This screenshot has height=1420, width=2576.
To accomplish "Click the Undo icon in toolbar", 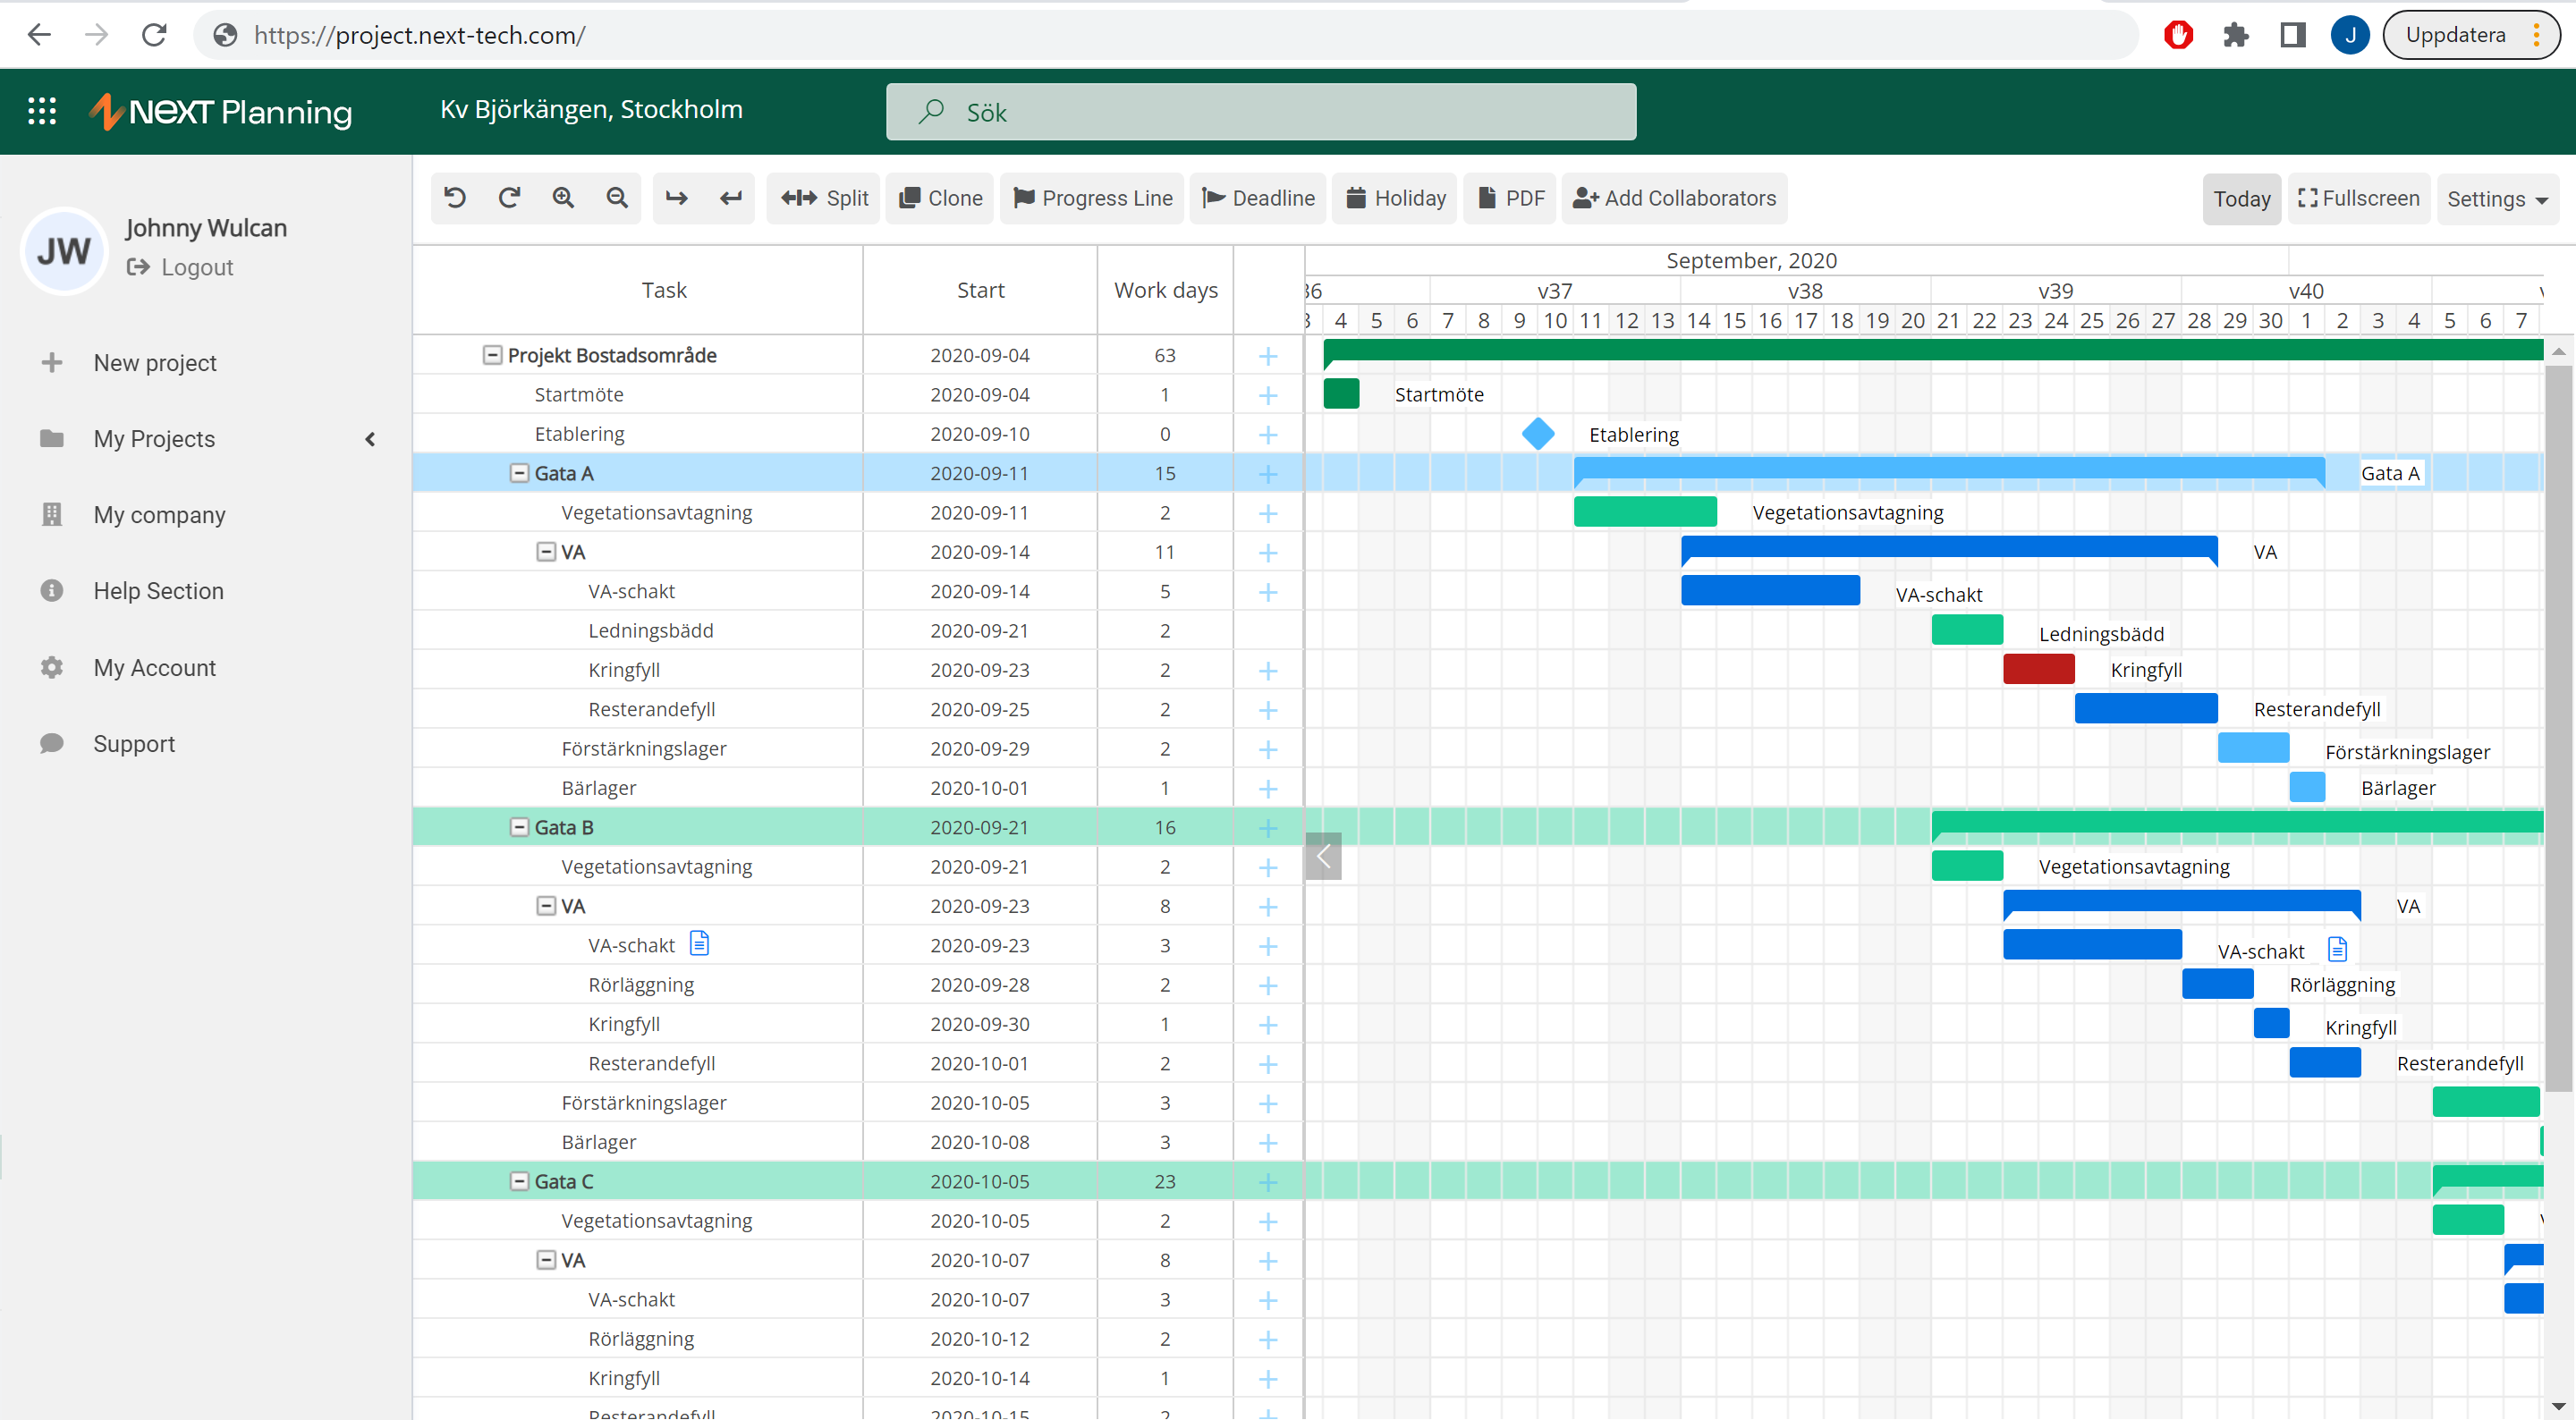I will click(x=454, y=198).
